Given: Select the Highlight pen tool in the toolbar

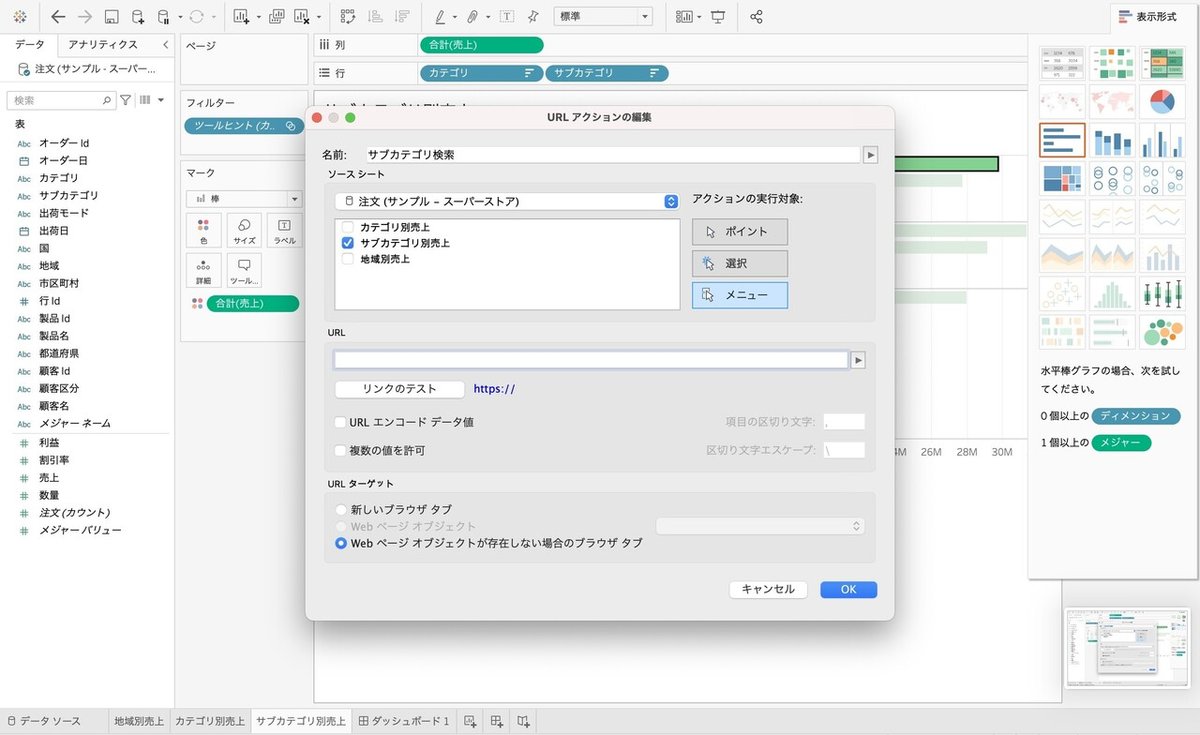Looking at the screenshot, I should pos(440,17).
